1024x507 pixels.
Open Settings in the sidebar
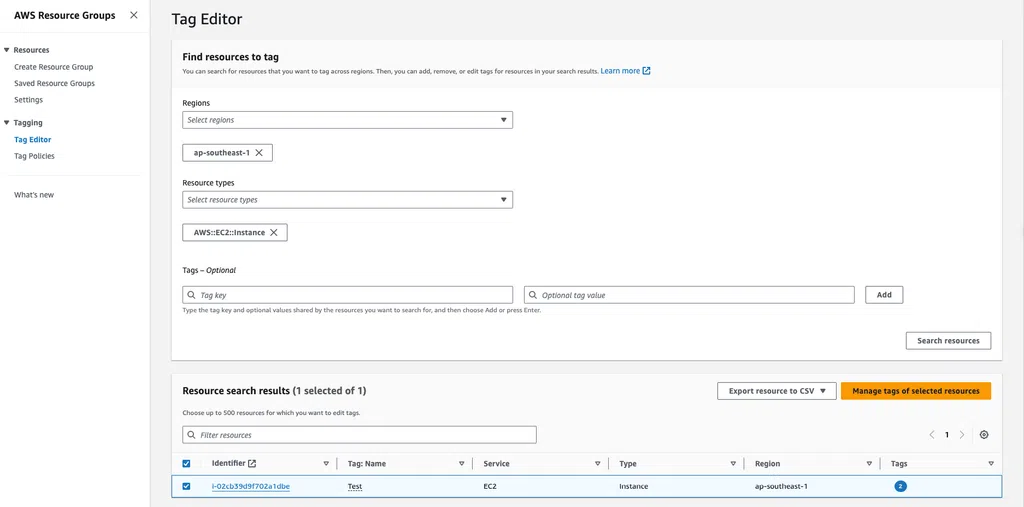click(29, 100)
